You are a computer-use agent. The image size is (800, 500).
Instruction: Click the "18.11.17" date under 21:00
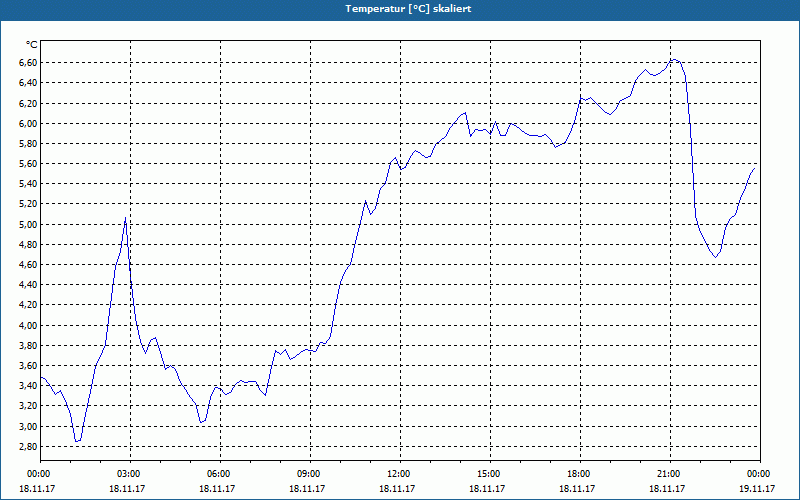click(667, 488)
